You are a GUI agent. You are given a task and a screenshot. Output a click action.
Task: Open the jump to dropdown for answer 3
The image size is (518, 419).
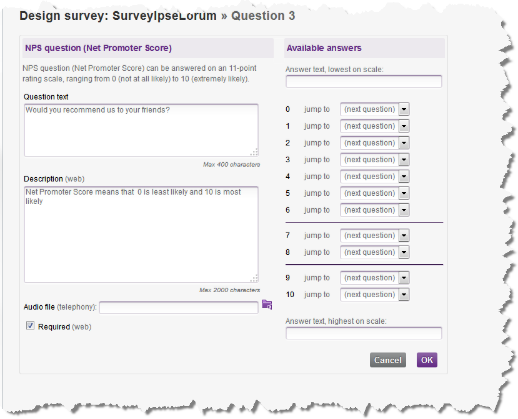click(x=375, y=160)
